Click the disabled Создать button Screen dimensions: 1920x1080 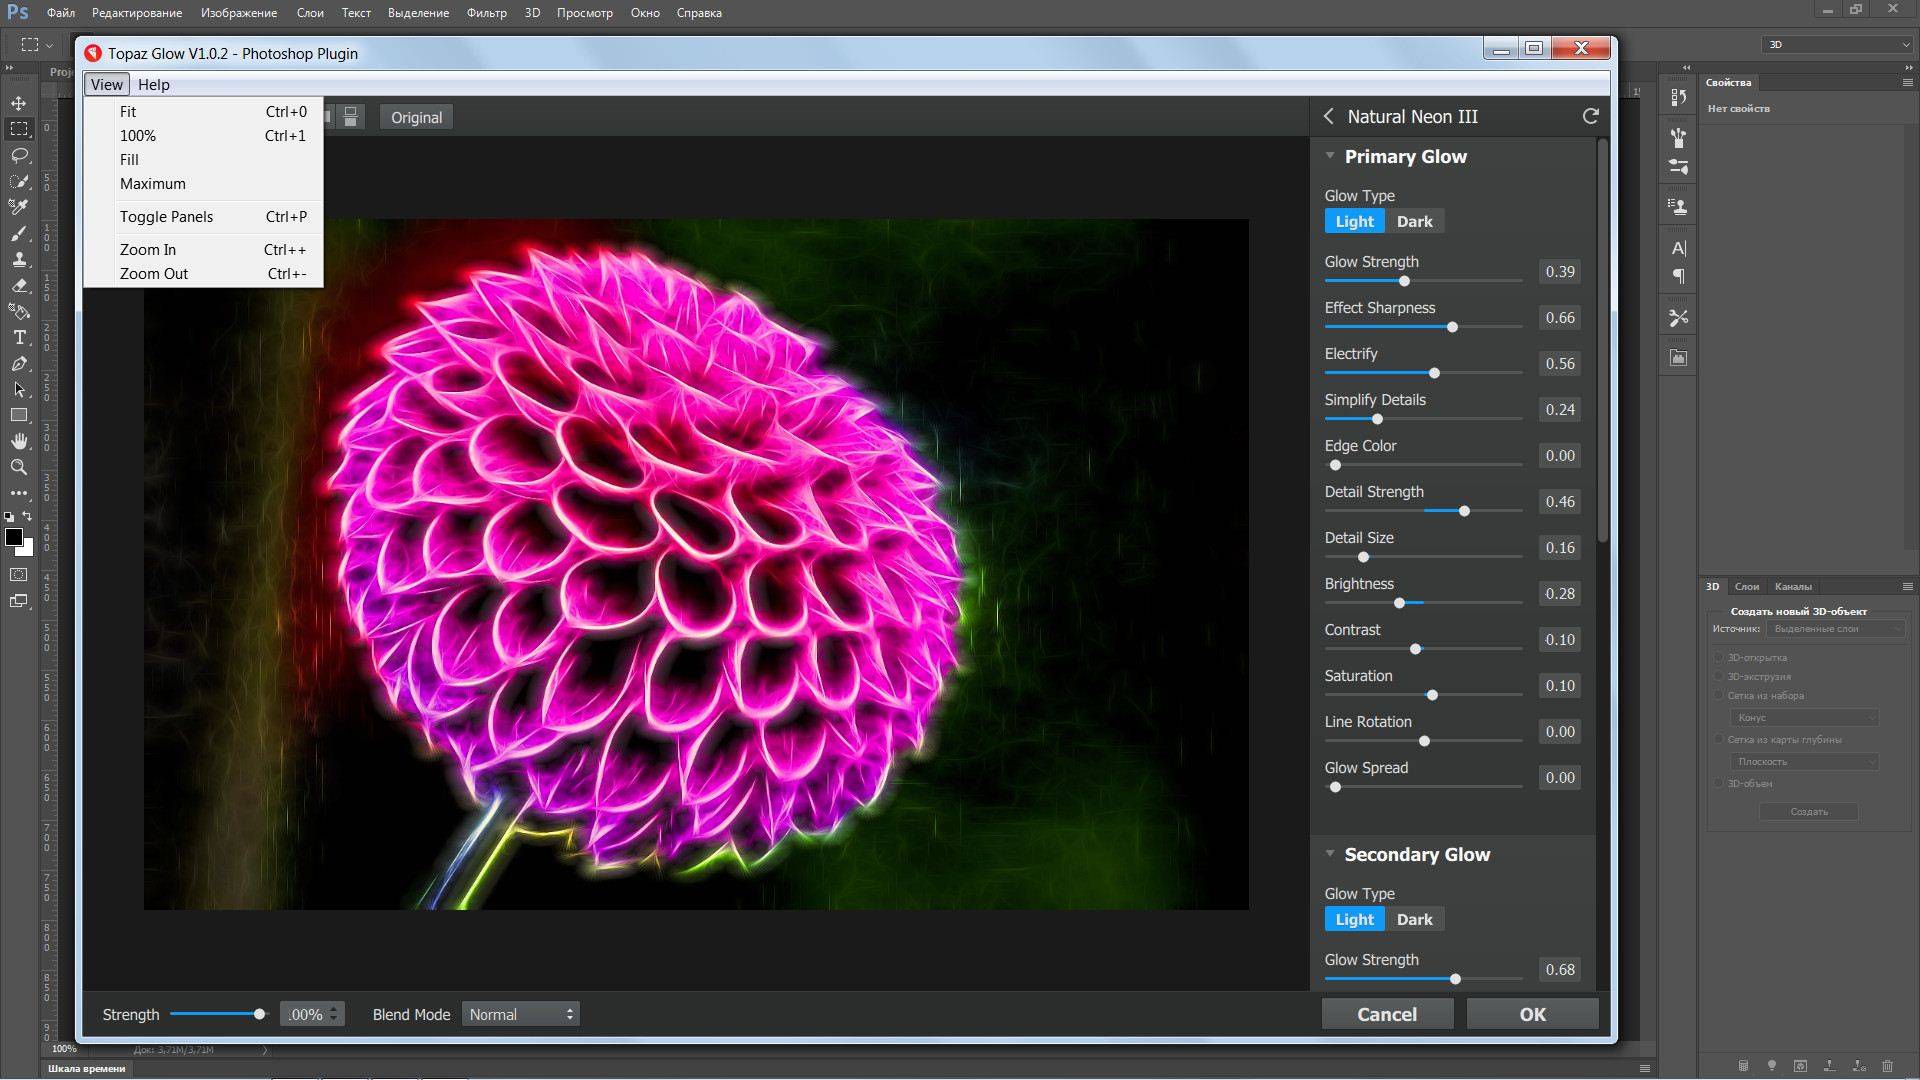(1809, 811)
